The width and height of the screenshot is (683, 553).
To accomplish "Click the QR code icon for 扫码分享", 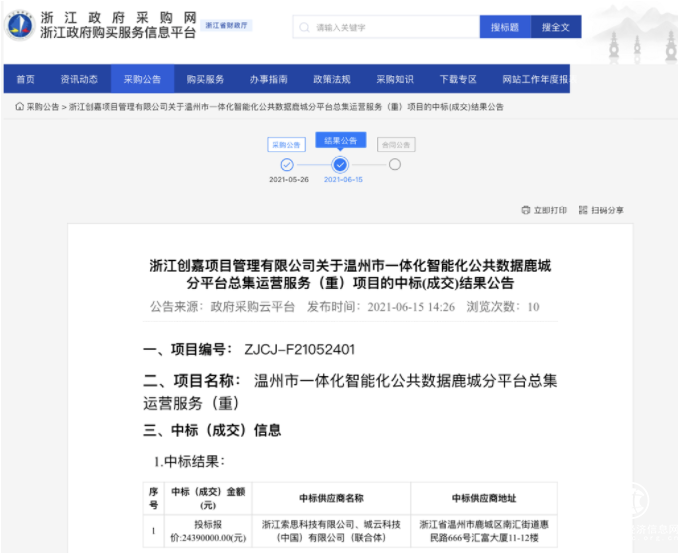I will (x=583, y=210).
